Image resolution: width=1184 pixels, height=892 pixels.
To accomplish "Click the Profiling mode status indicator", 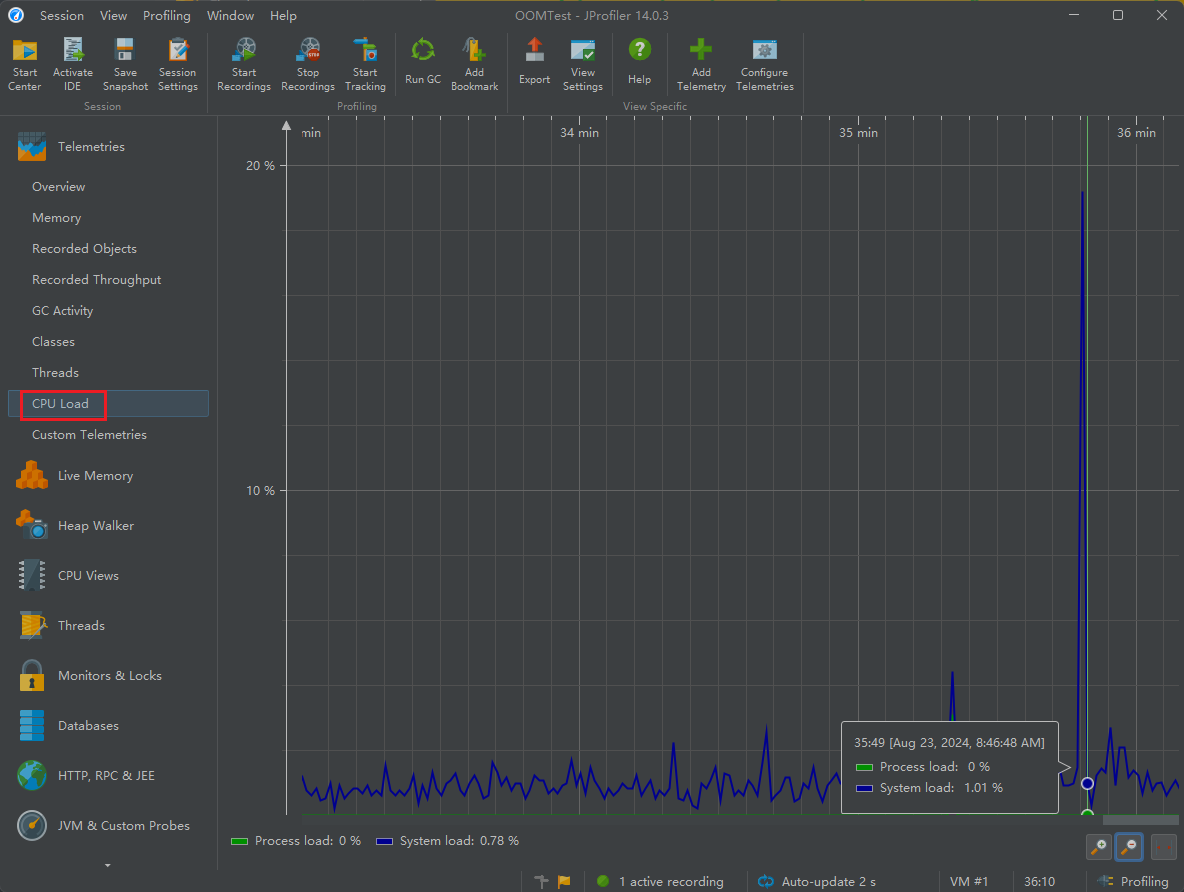I will (x=1133, y=881).
